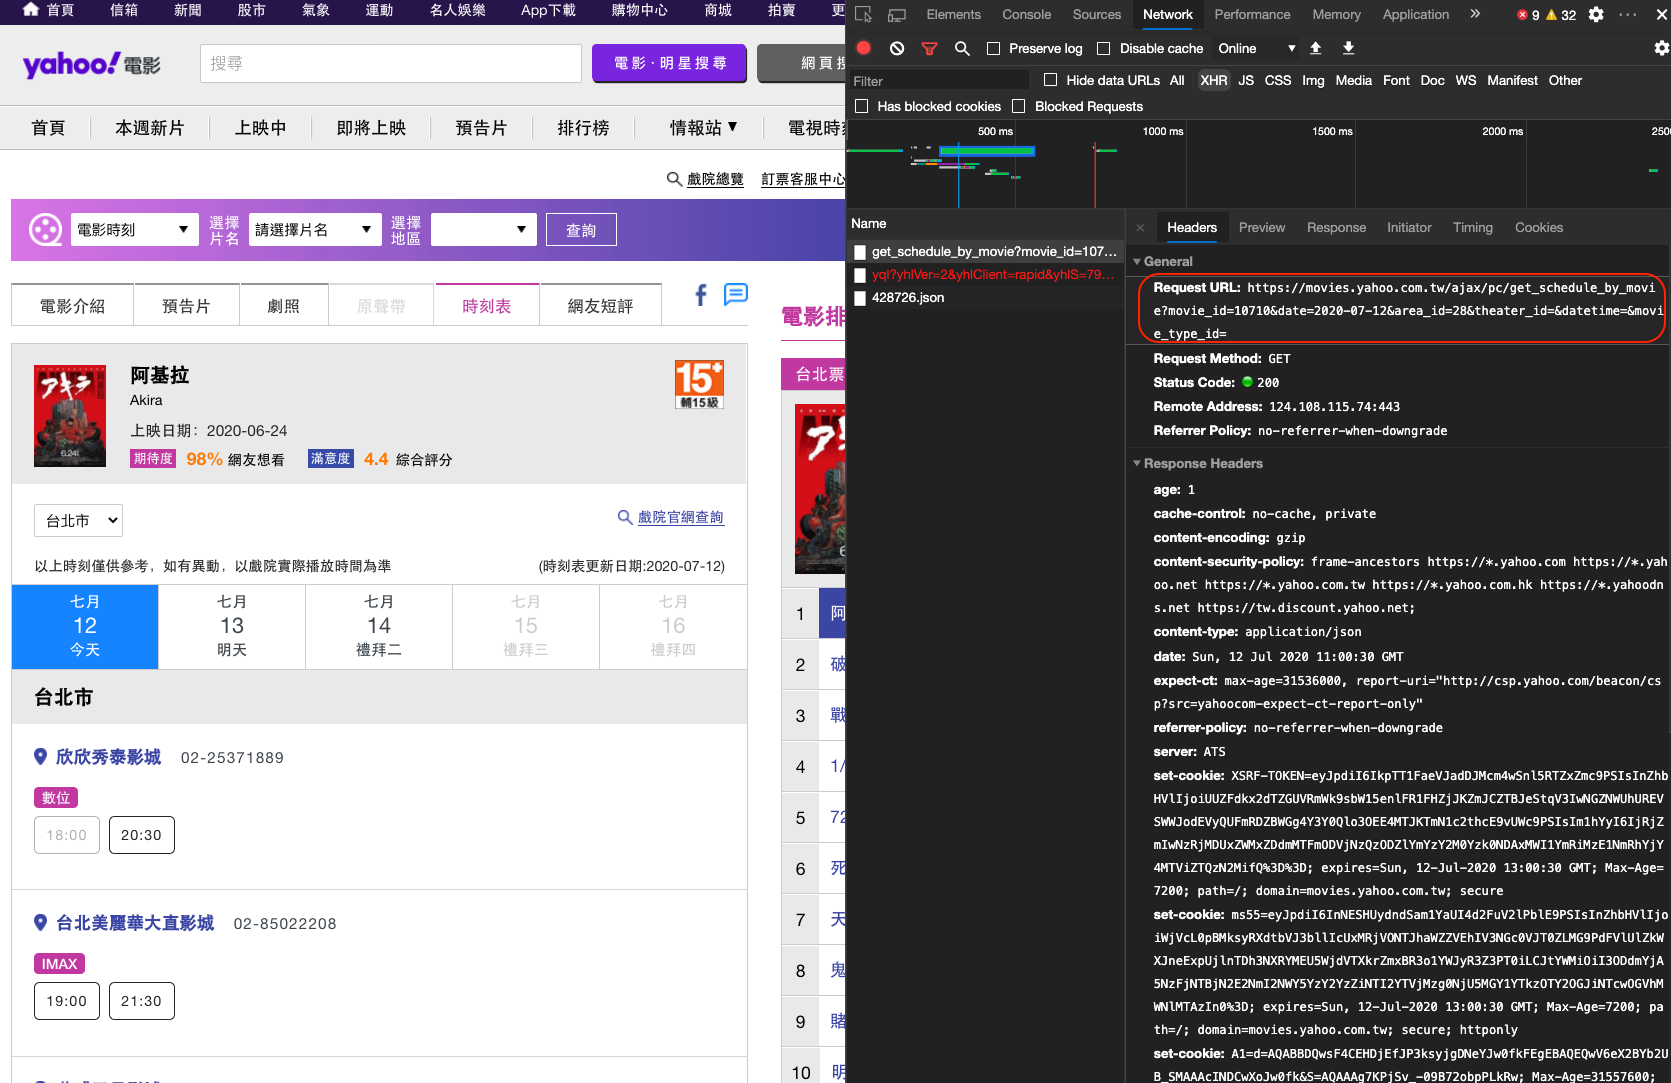Open the 電影時刻 dropdown
Viewport: 1671px width, 1083px height.
click(x=134, y=230)
